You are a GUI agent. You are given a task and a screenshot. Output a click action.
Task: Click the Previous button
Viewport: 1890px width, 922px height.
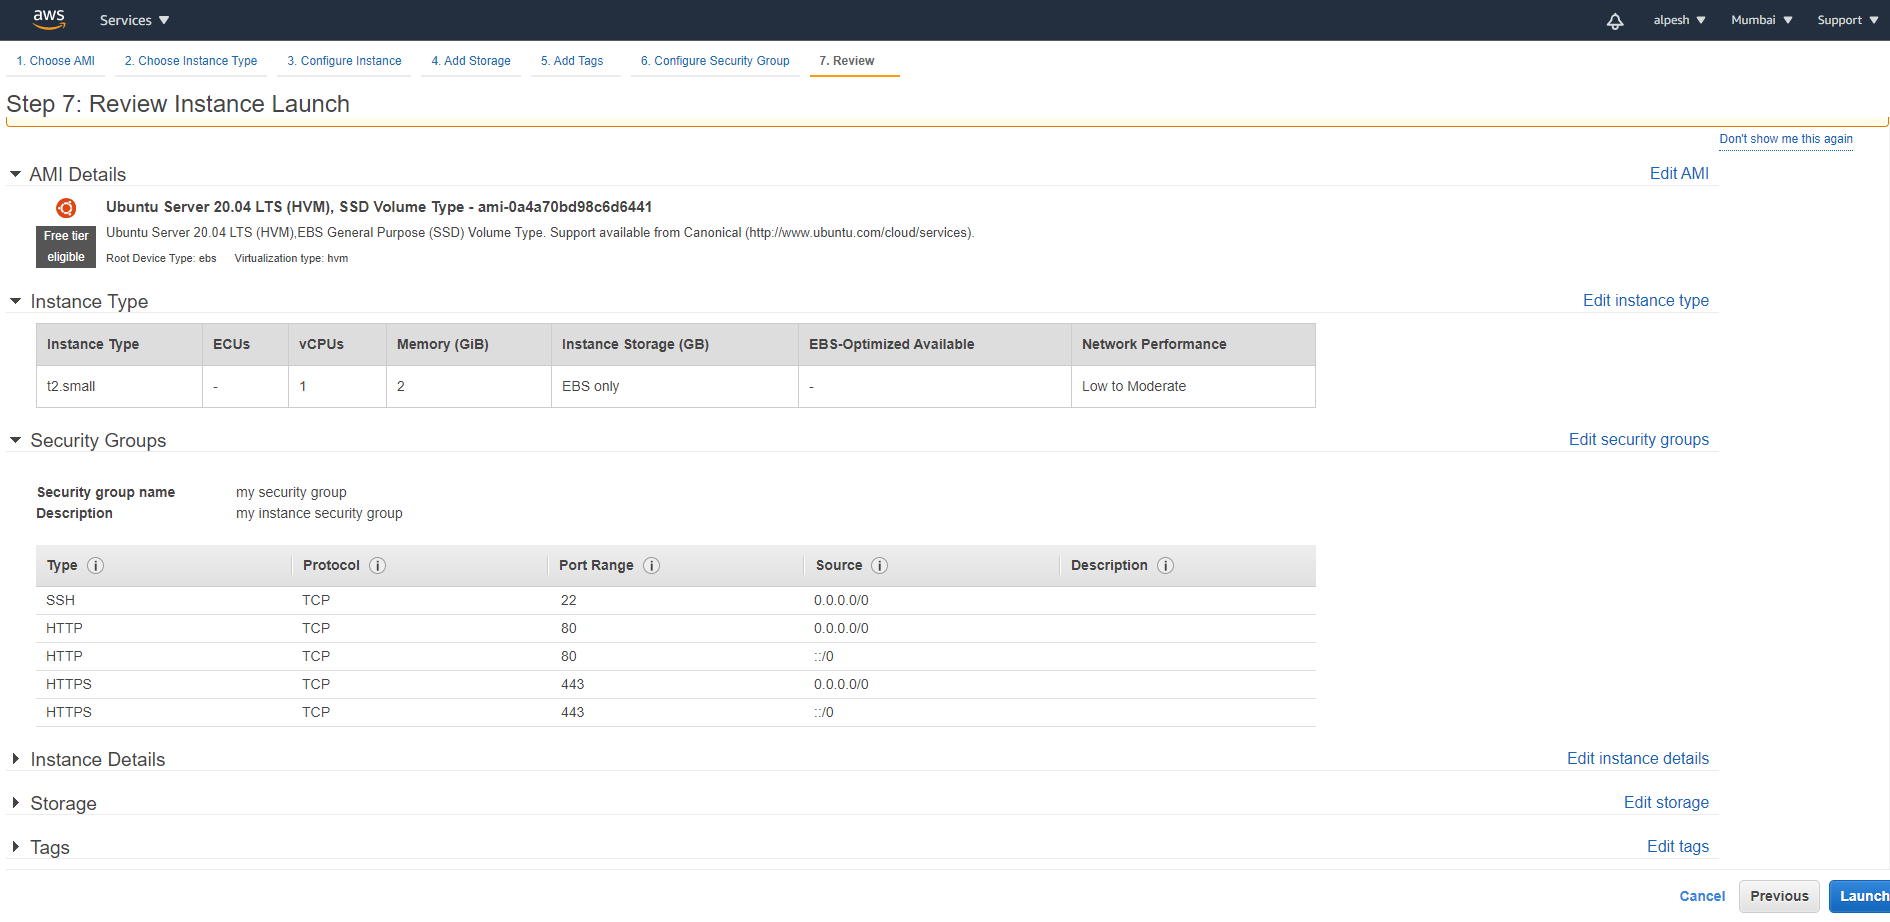(x=1779, y=896)
